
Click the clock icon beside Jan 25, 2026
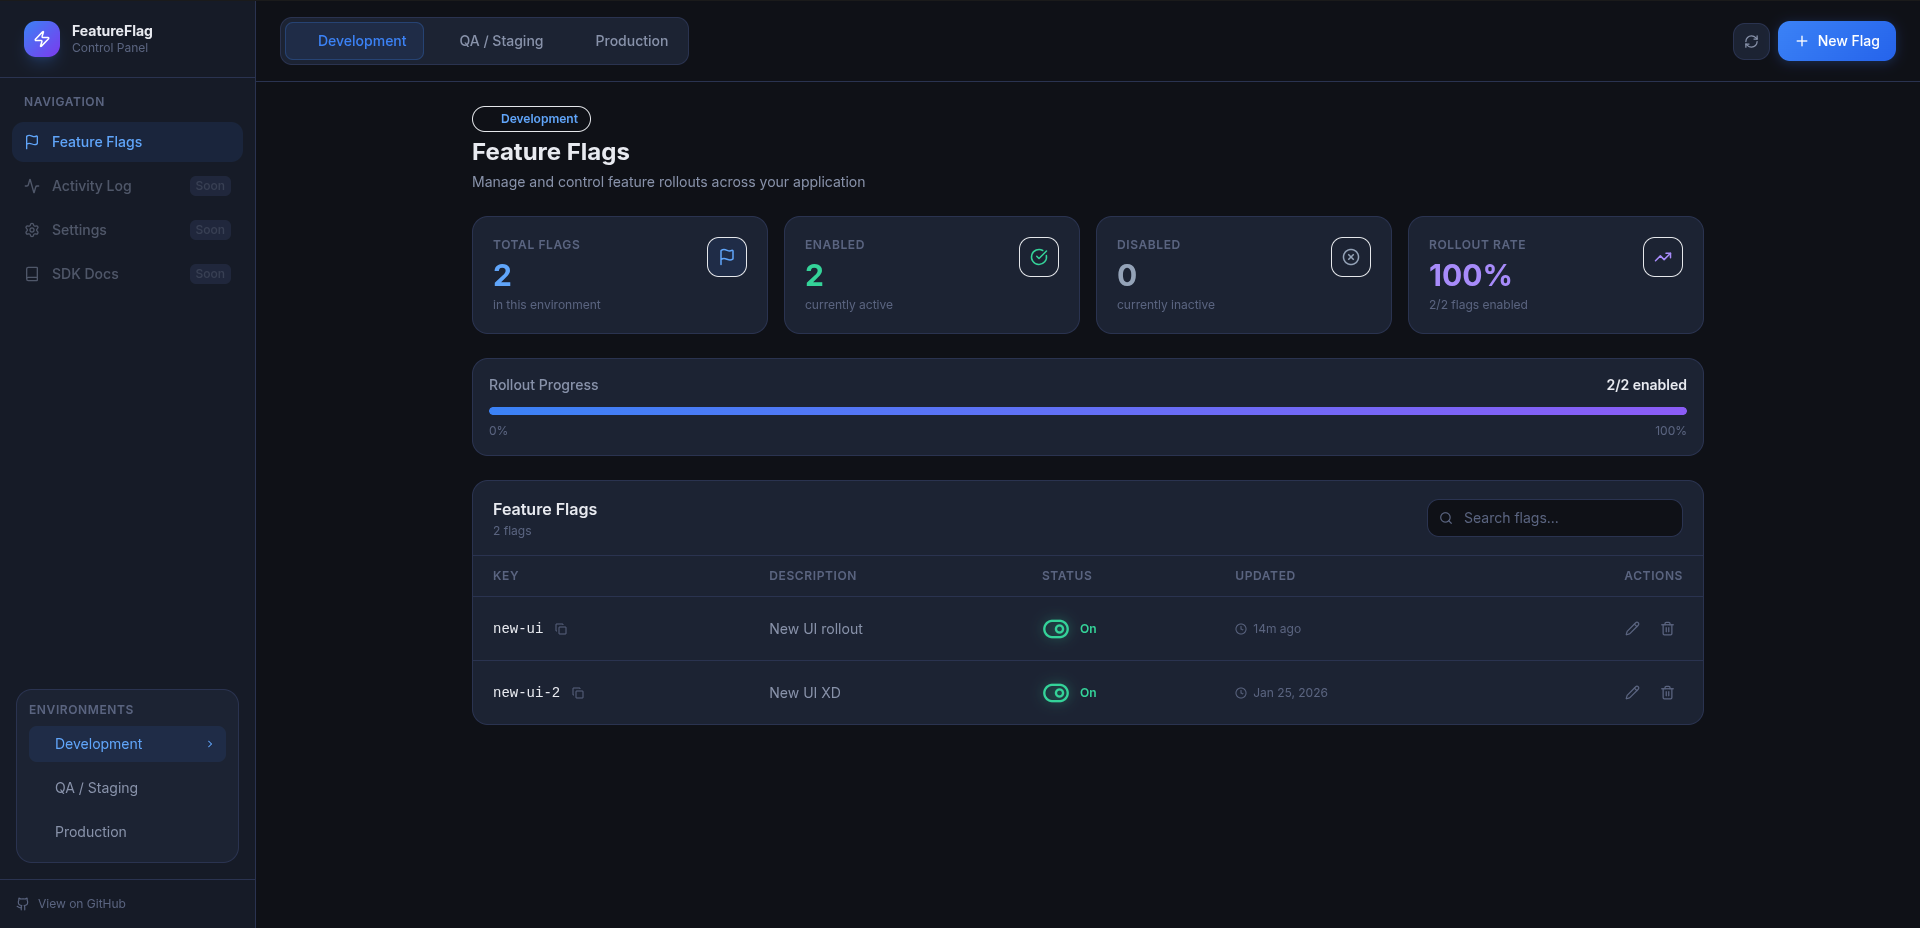(1241, 693)
